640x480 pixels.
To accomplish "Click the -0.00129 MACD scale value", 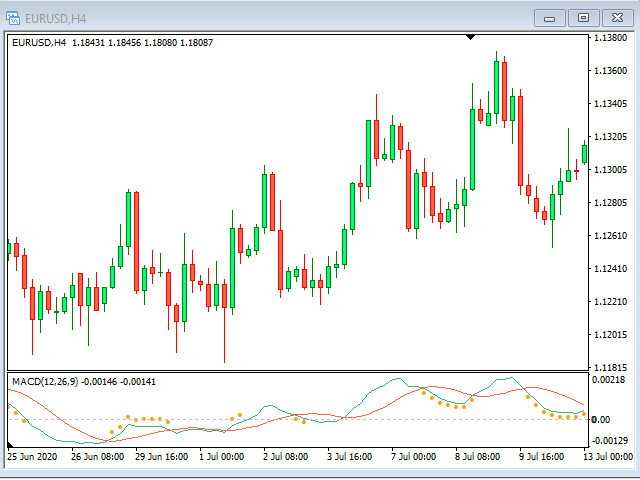I will [x=610, y=441].
